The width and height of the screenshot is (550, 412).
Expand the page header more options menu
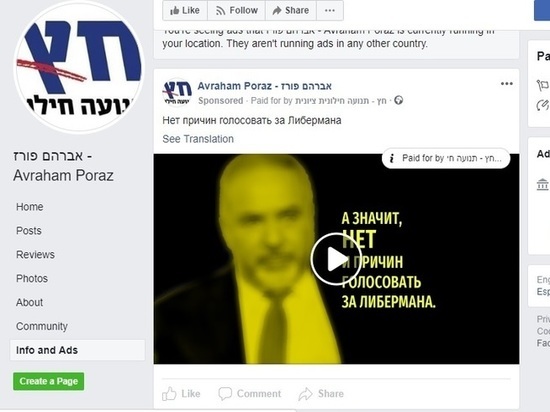330,11
